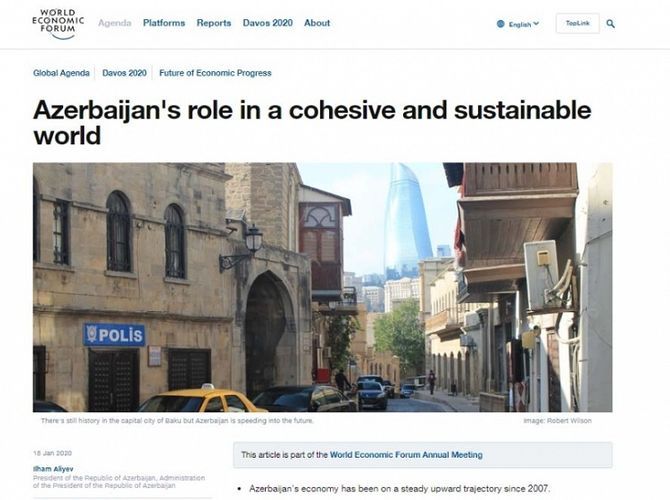Open the Agenda menu item
The image size is (670, 500).
click(x=114, y=23)
